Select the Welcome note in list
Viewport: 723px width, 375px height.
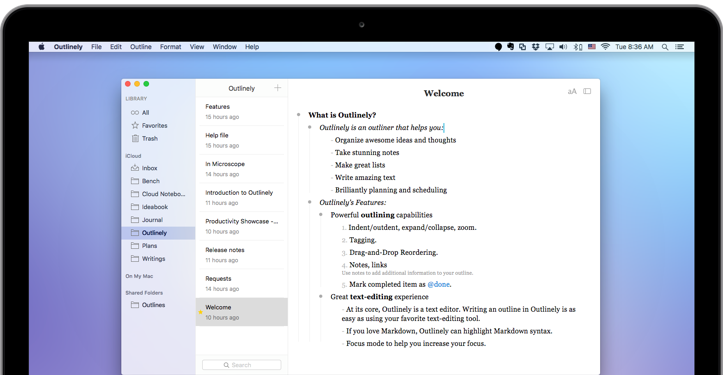click(242, 312)
